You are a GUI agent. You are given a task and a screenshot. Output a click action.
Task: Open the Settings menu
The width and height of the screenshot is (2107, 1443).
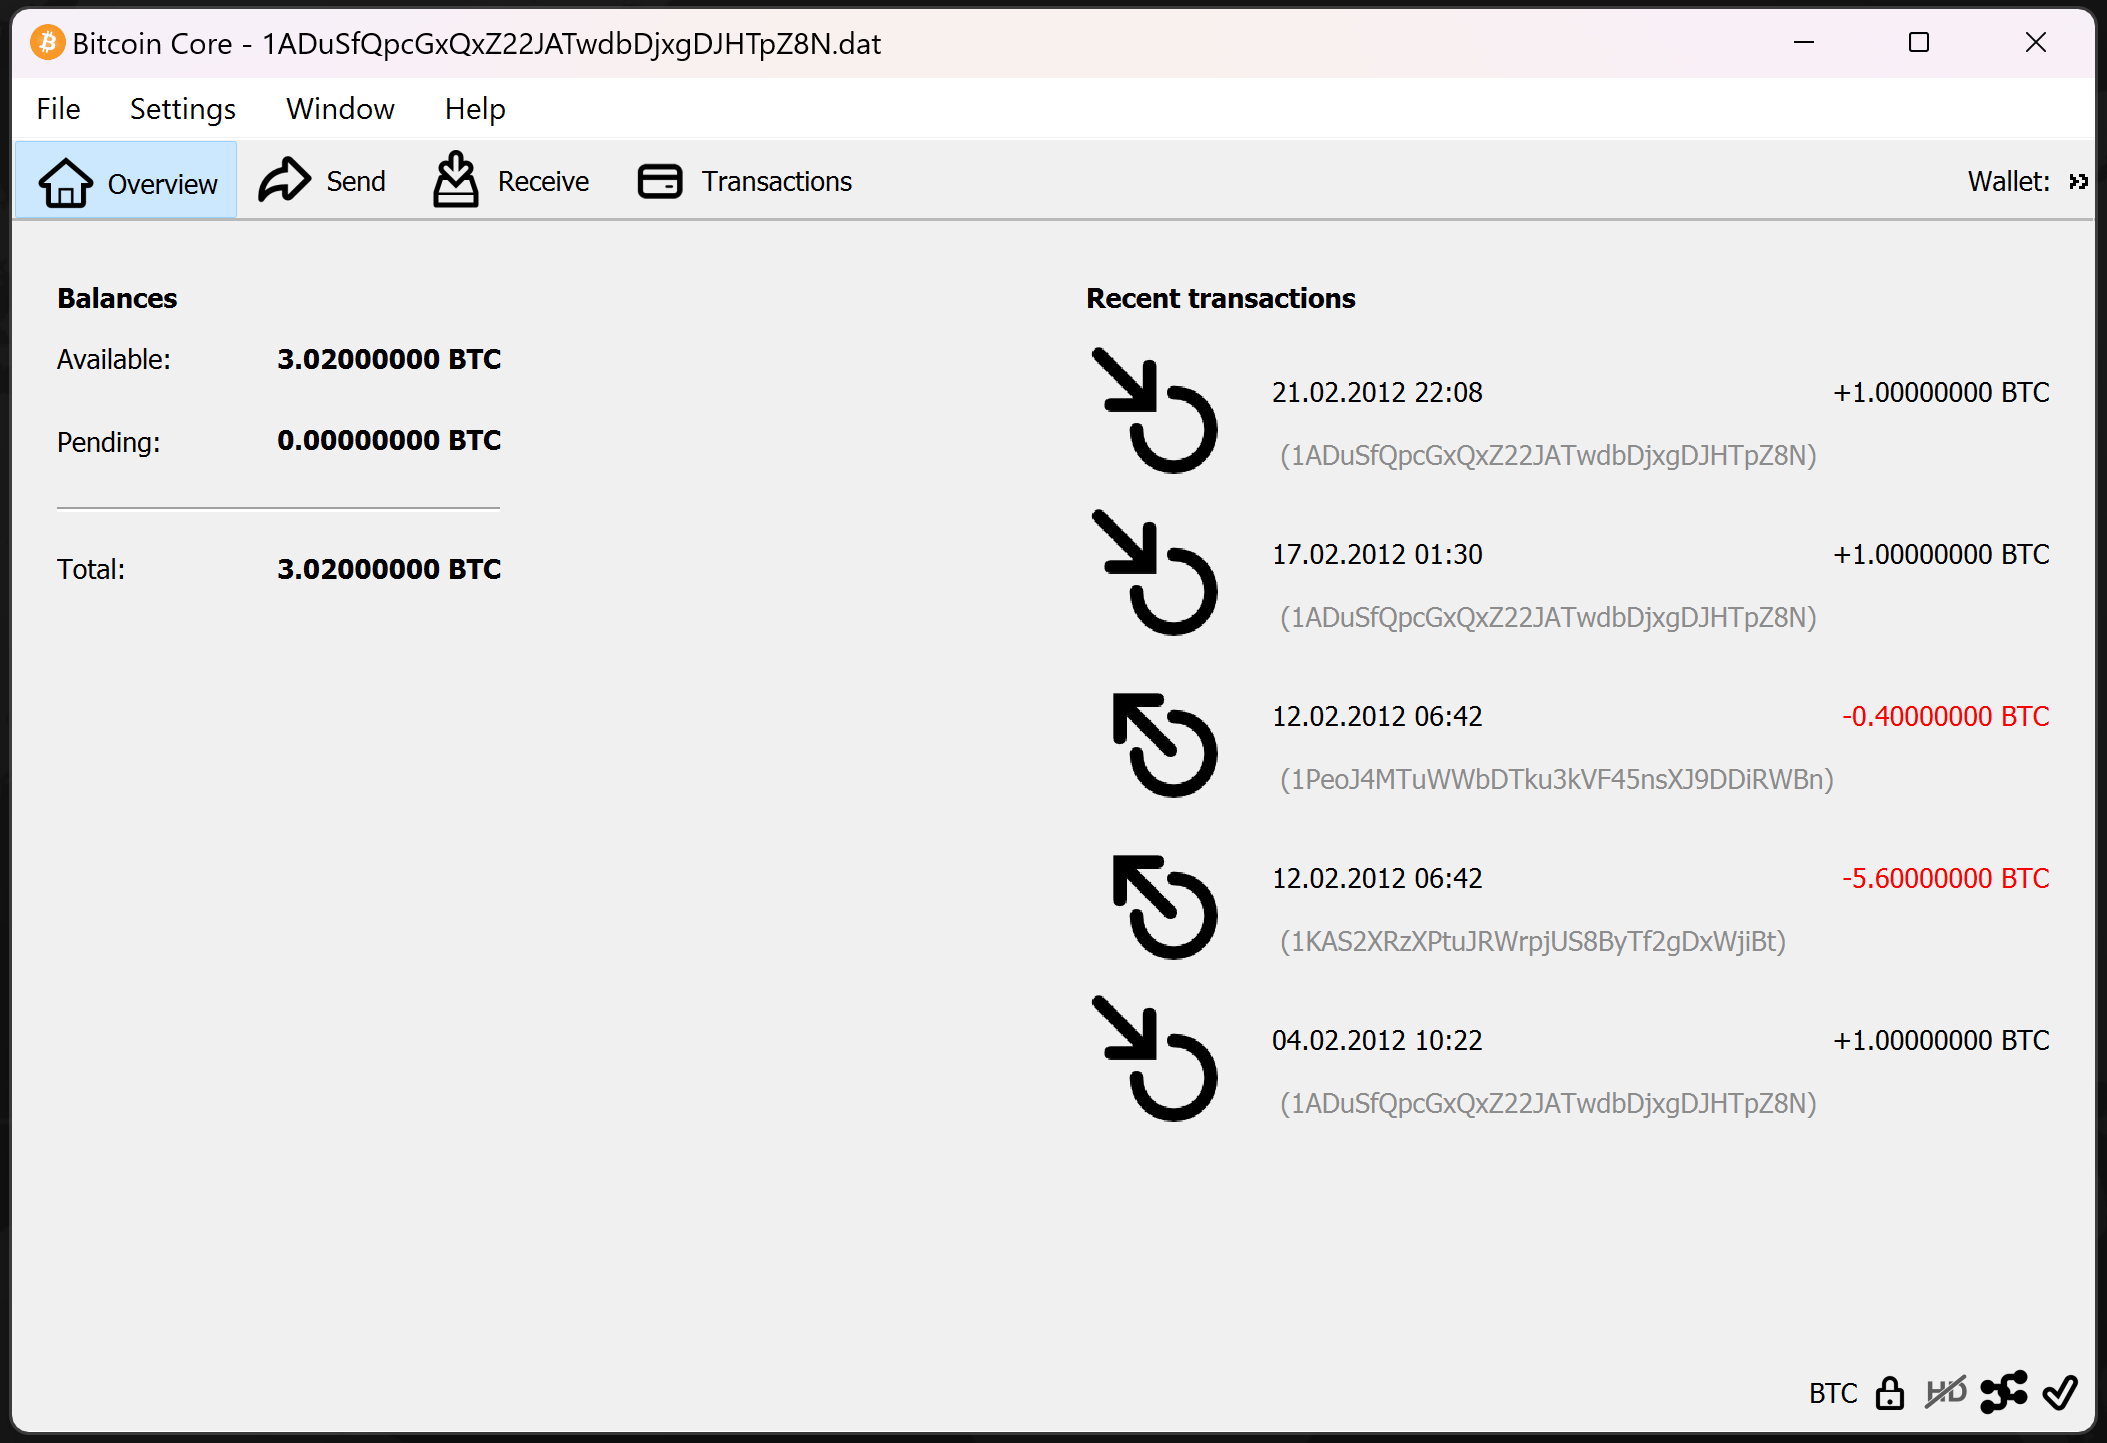click(x=183, y=109)
